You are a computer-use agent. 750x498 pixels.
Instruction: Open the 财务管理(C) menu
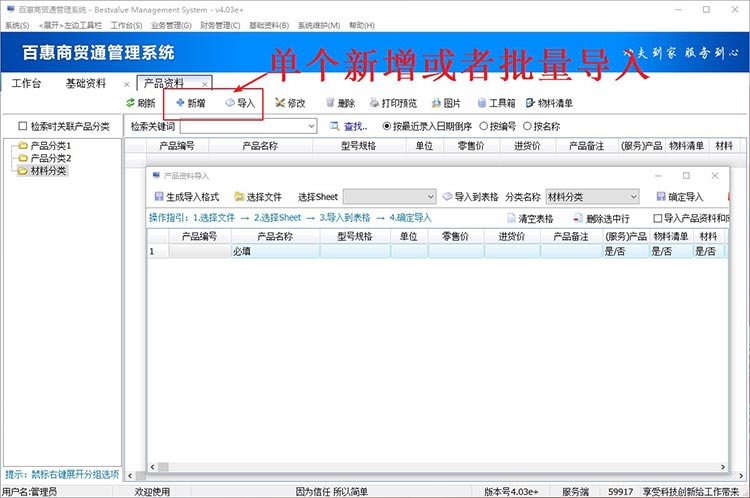pyautogui.click(x=220, y=25)
